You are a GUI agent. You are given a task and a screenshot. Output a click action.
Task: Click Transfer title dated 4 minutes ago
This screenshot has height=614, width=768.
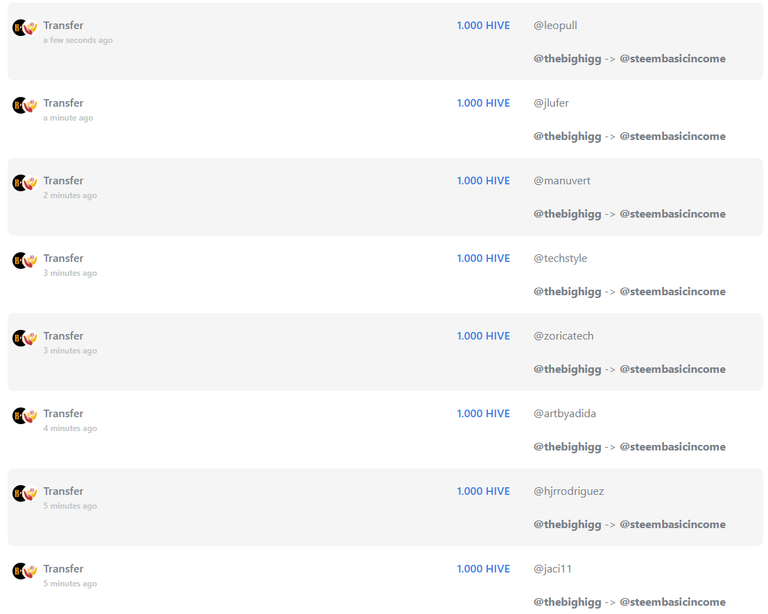coord(63,414)
